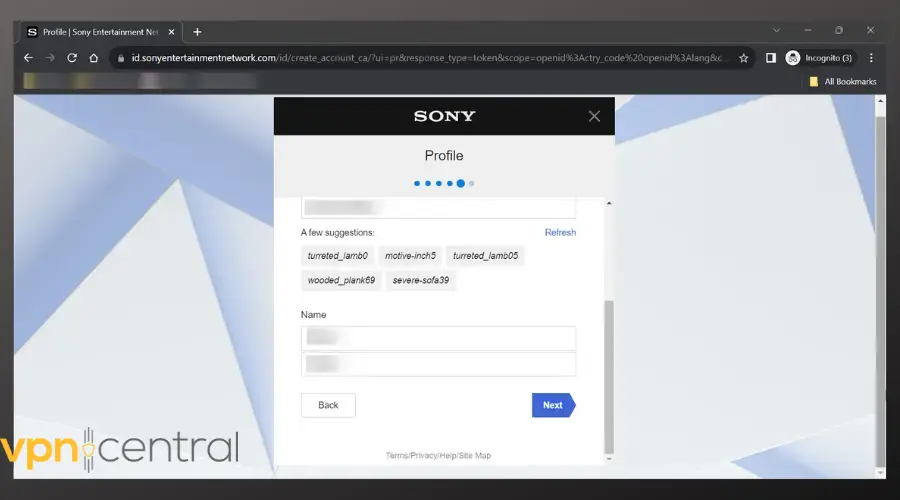Image resolution: width=900 pixels, height=500 pixels.
Task: Click the browser address bar URL
Action: [429, 58]
